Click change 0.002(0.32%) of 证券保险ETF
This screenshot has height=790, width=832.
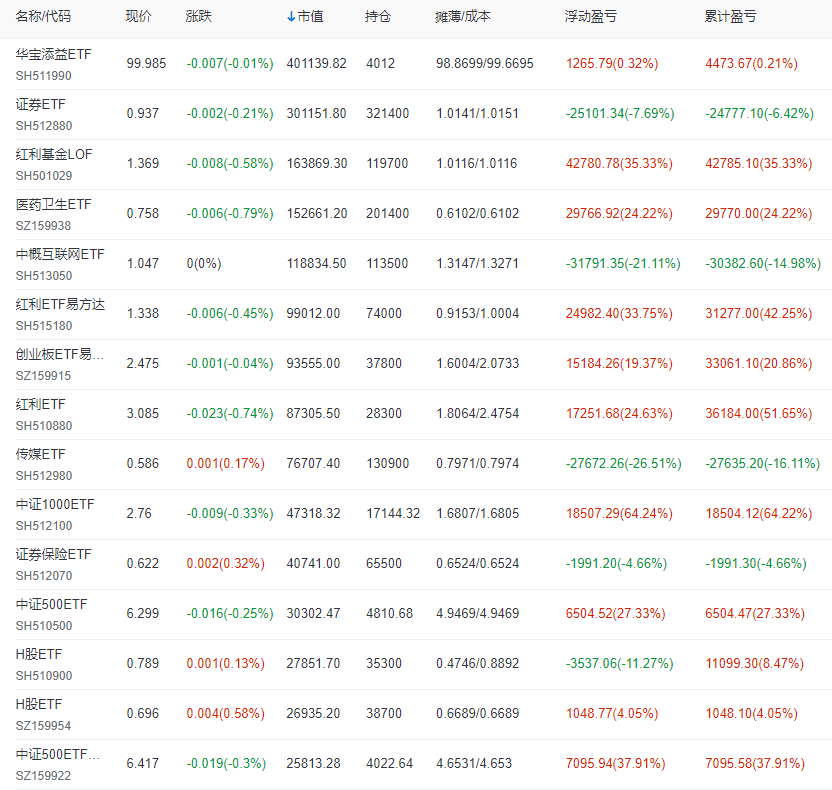click(x=226, y=563)
